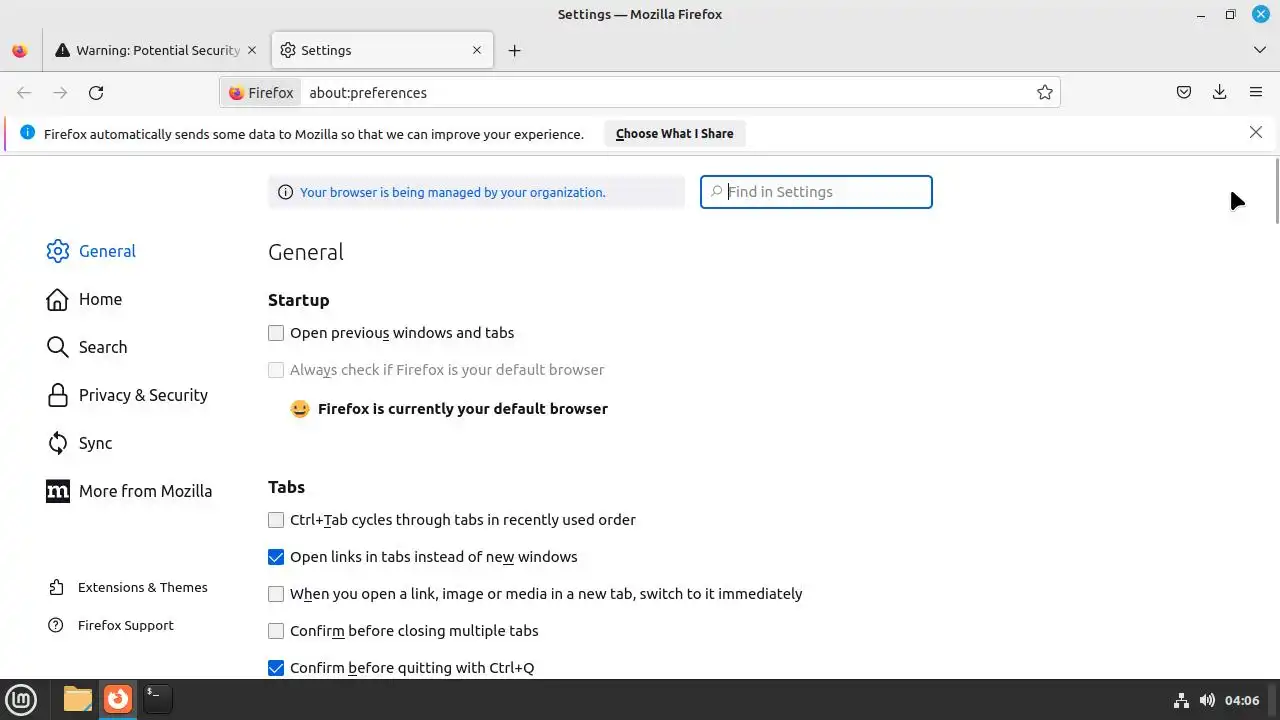Click the Firefox pinned tab icon

[x=20, y=50]
